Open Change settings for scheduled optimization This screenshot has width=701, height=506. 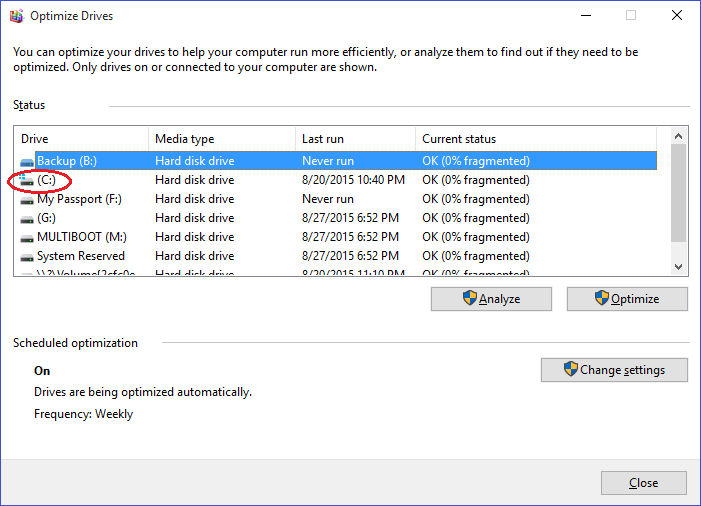pyautogui.click(x=614, y=370)
